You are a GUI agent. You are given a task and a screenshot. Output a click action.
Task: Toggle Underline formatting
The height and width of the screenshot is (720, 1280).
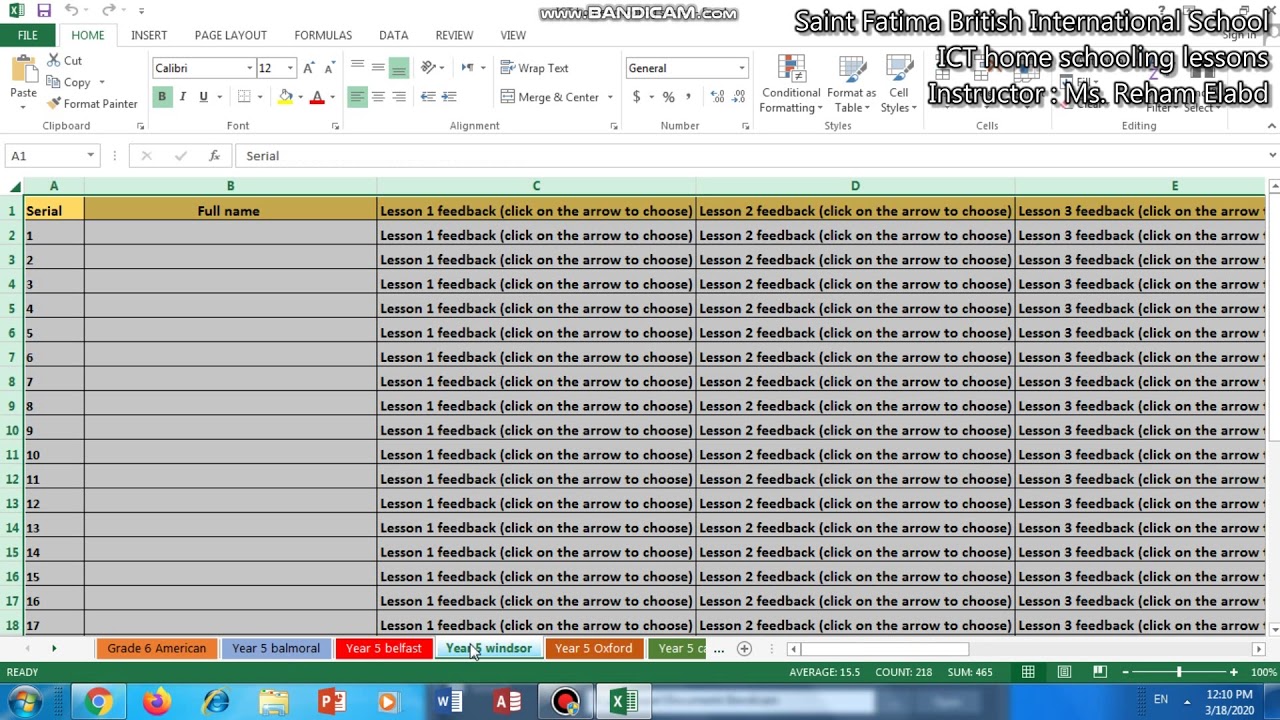203,97
